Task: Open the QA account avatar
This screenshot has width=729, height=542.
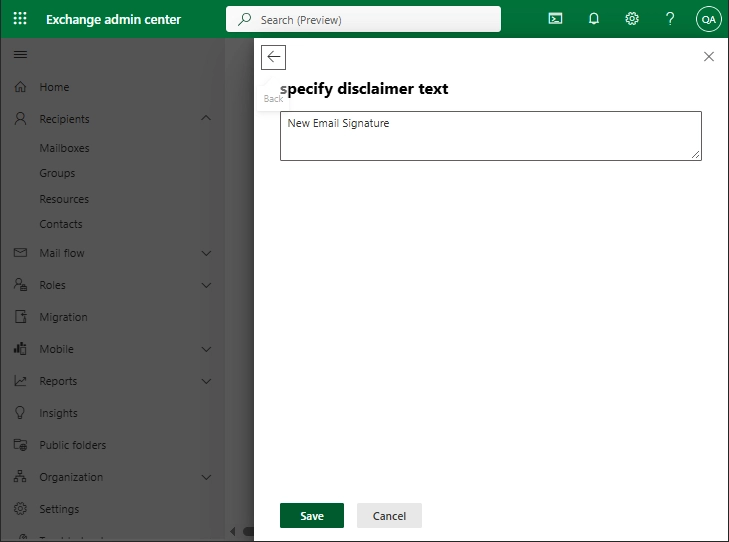Action: [x=709, y=19]
